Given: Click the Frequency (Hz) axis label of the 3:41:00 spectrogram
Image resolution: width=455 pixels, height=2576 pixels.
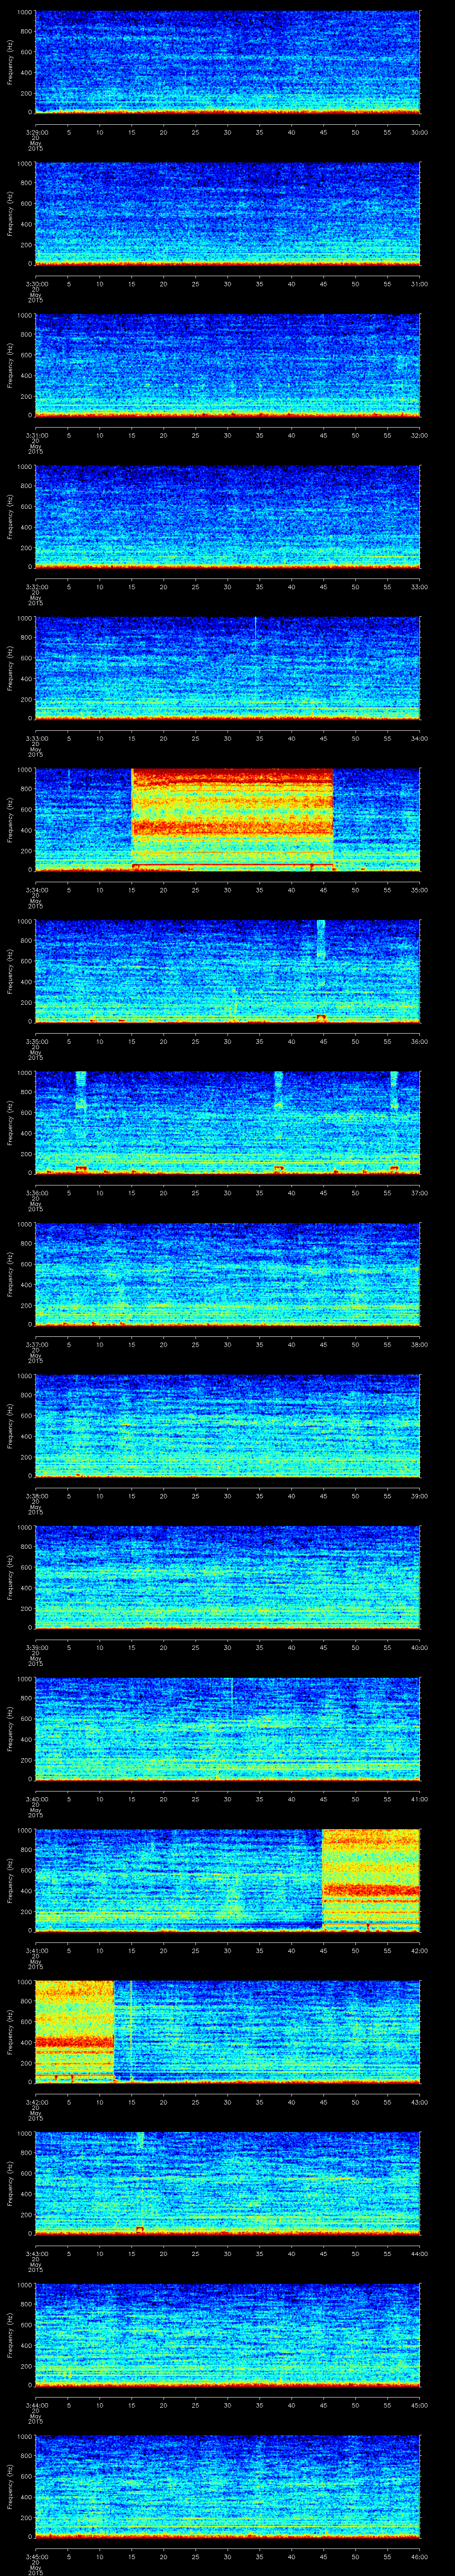Looking at the screenshot, I should pyautogui.click(x=10, y=1880).
